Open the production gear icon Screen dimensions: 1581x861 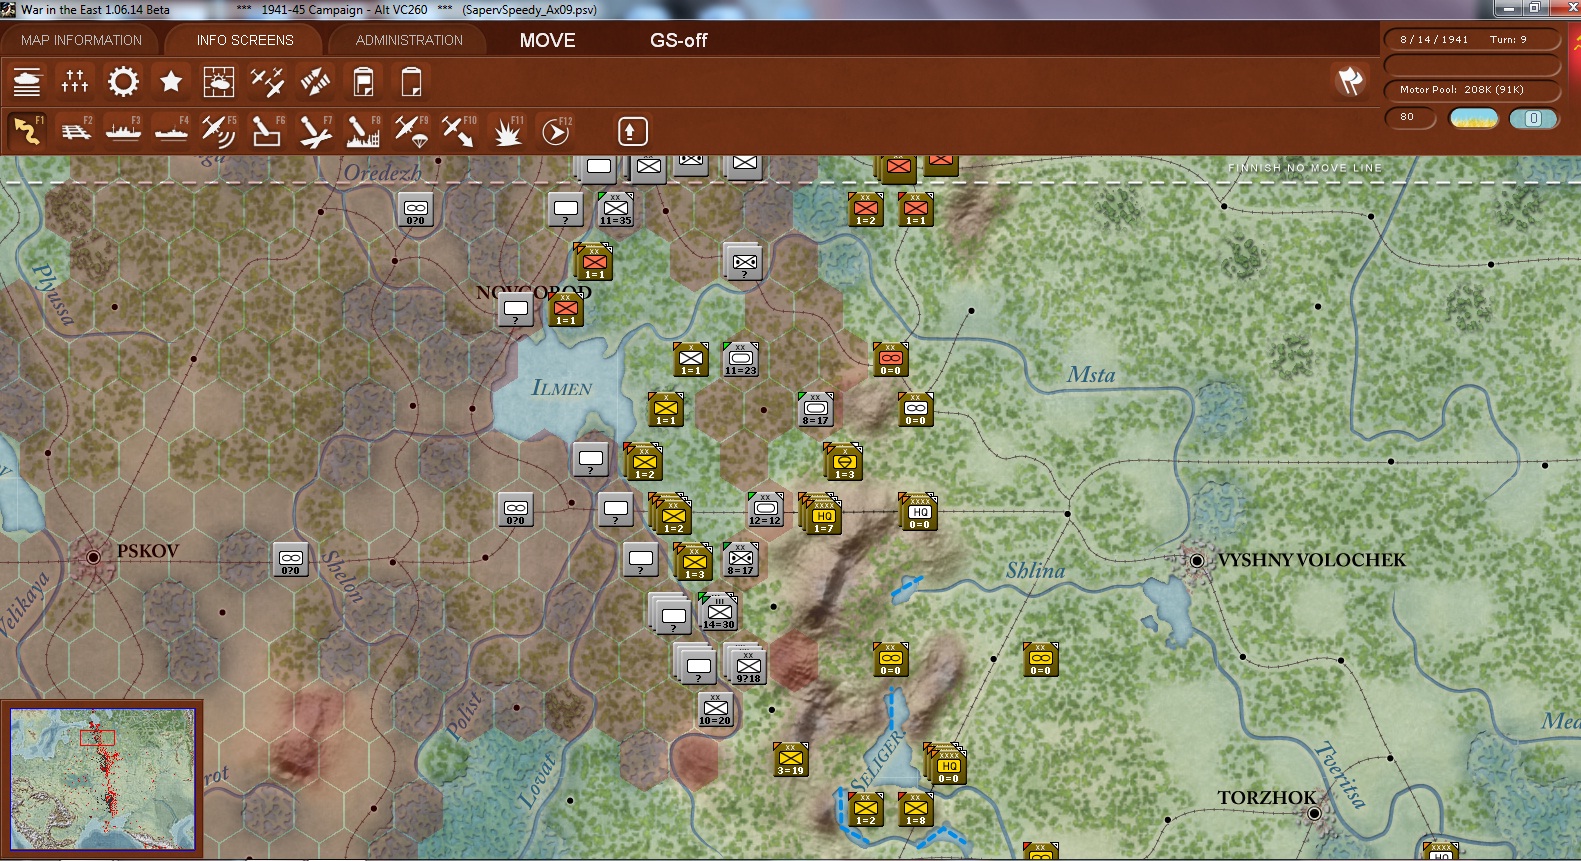coord(123,82)
